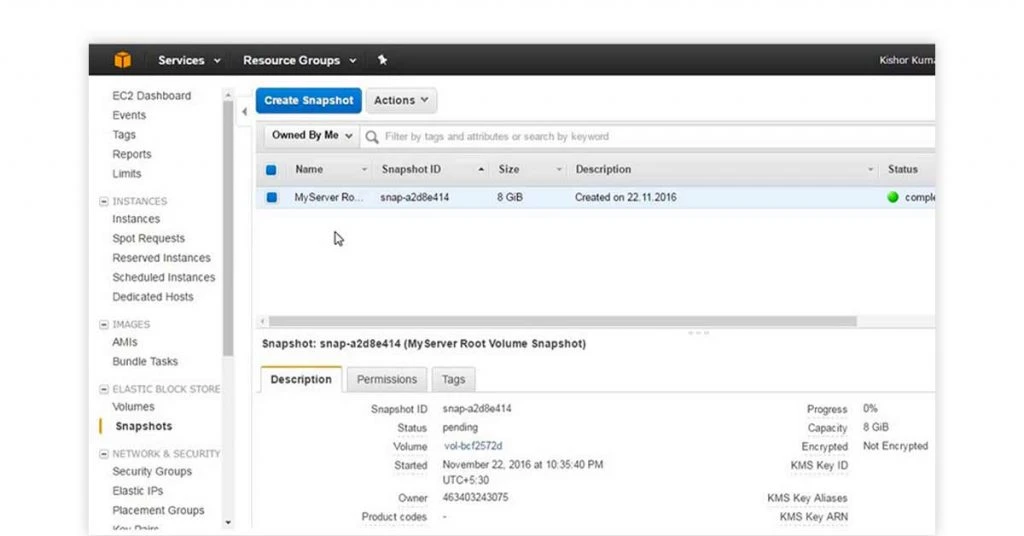1024x536 pixels.
Task: Click the green completed status icon
Action: 893,197
